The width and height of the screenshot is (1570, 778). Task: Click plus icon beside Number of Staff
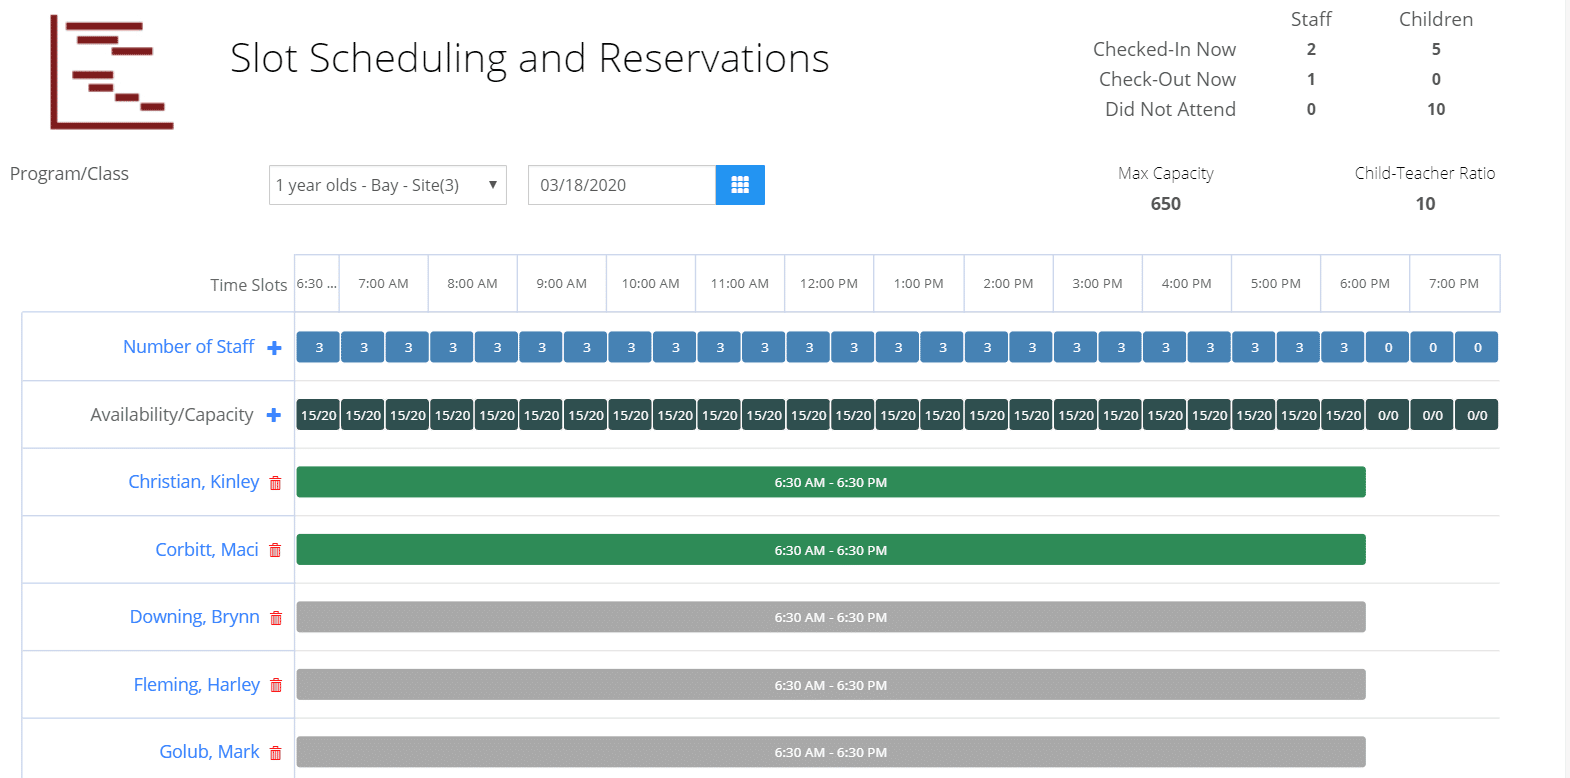[x=274, y=348]
